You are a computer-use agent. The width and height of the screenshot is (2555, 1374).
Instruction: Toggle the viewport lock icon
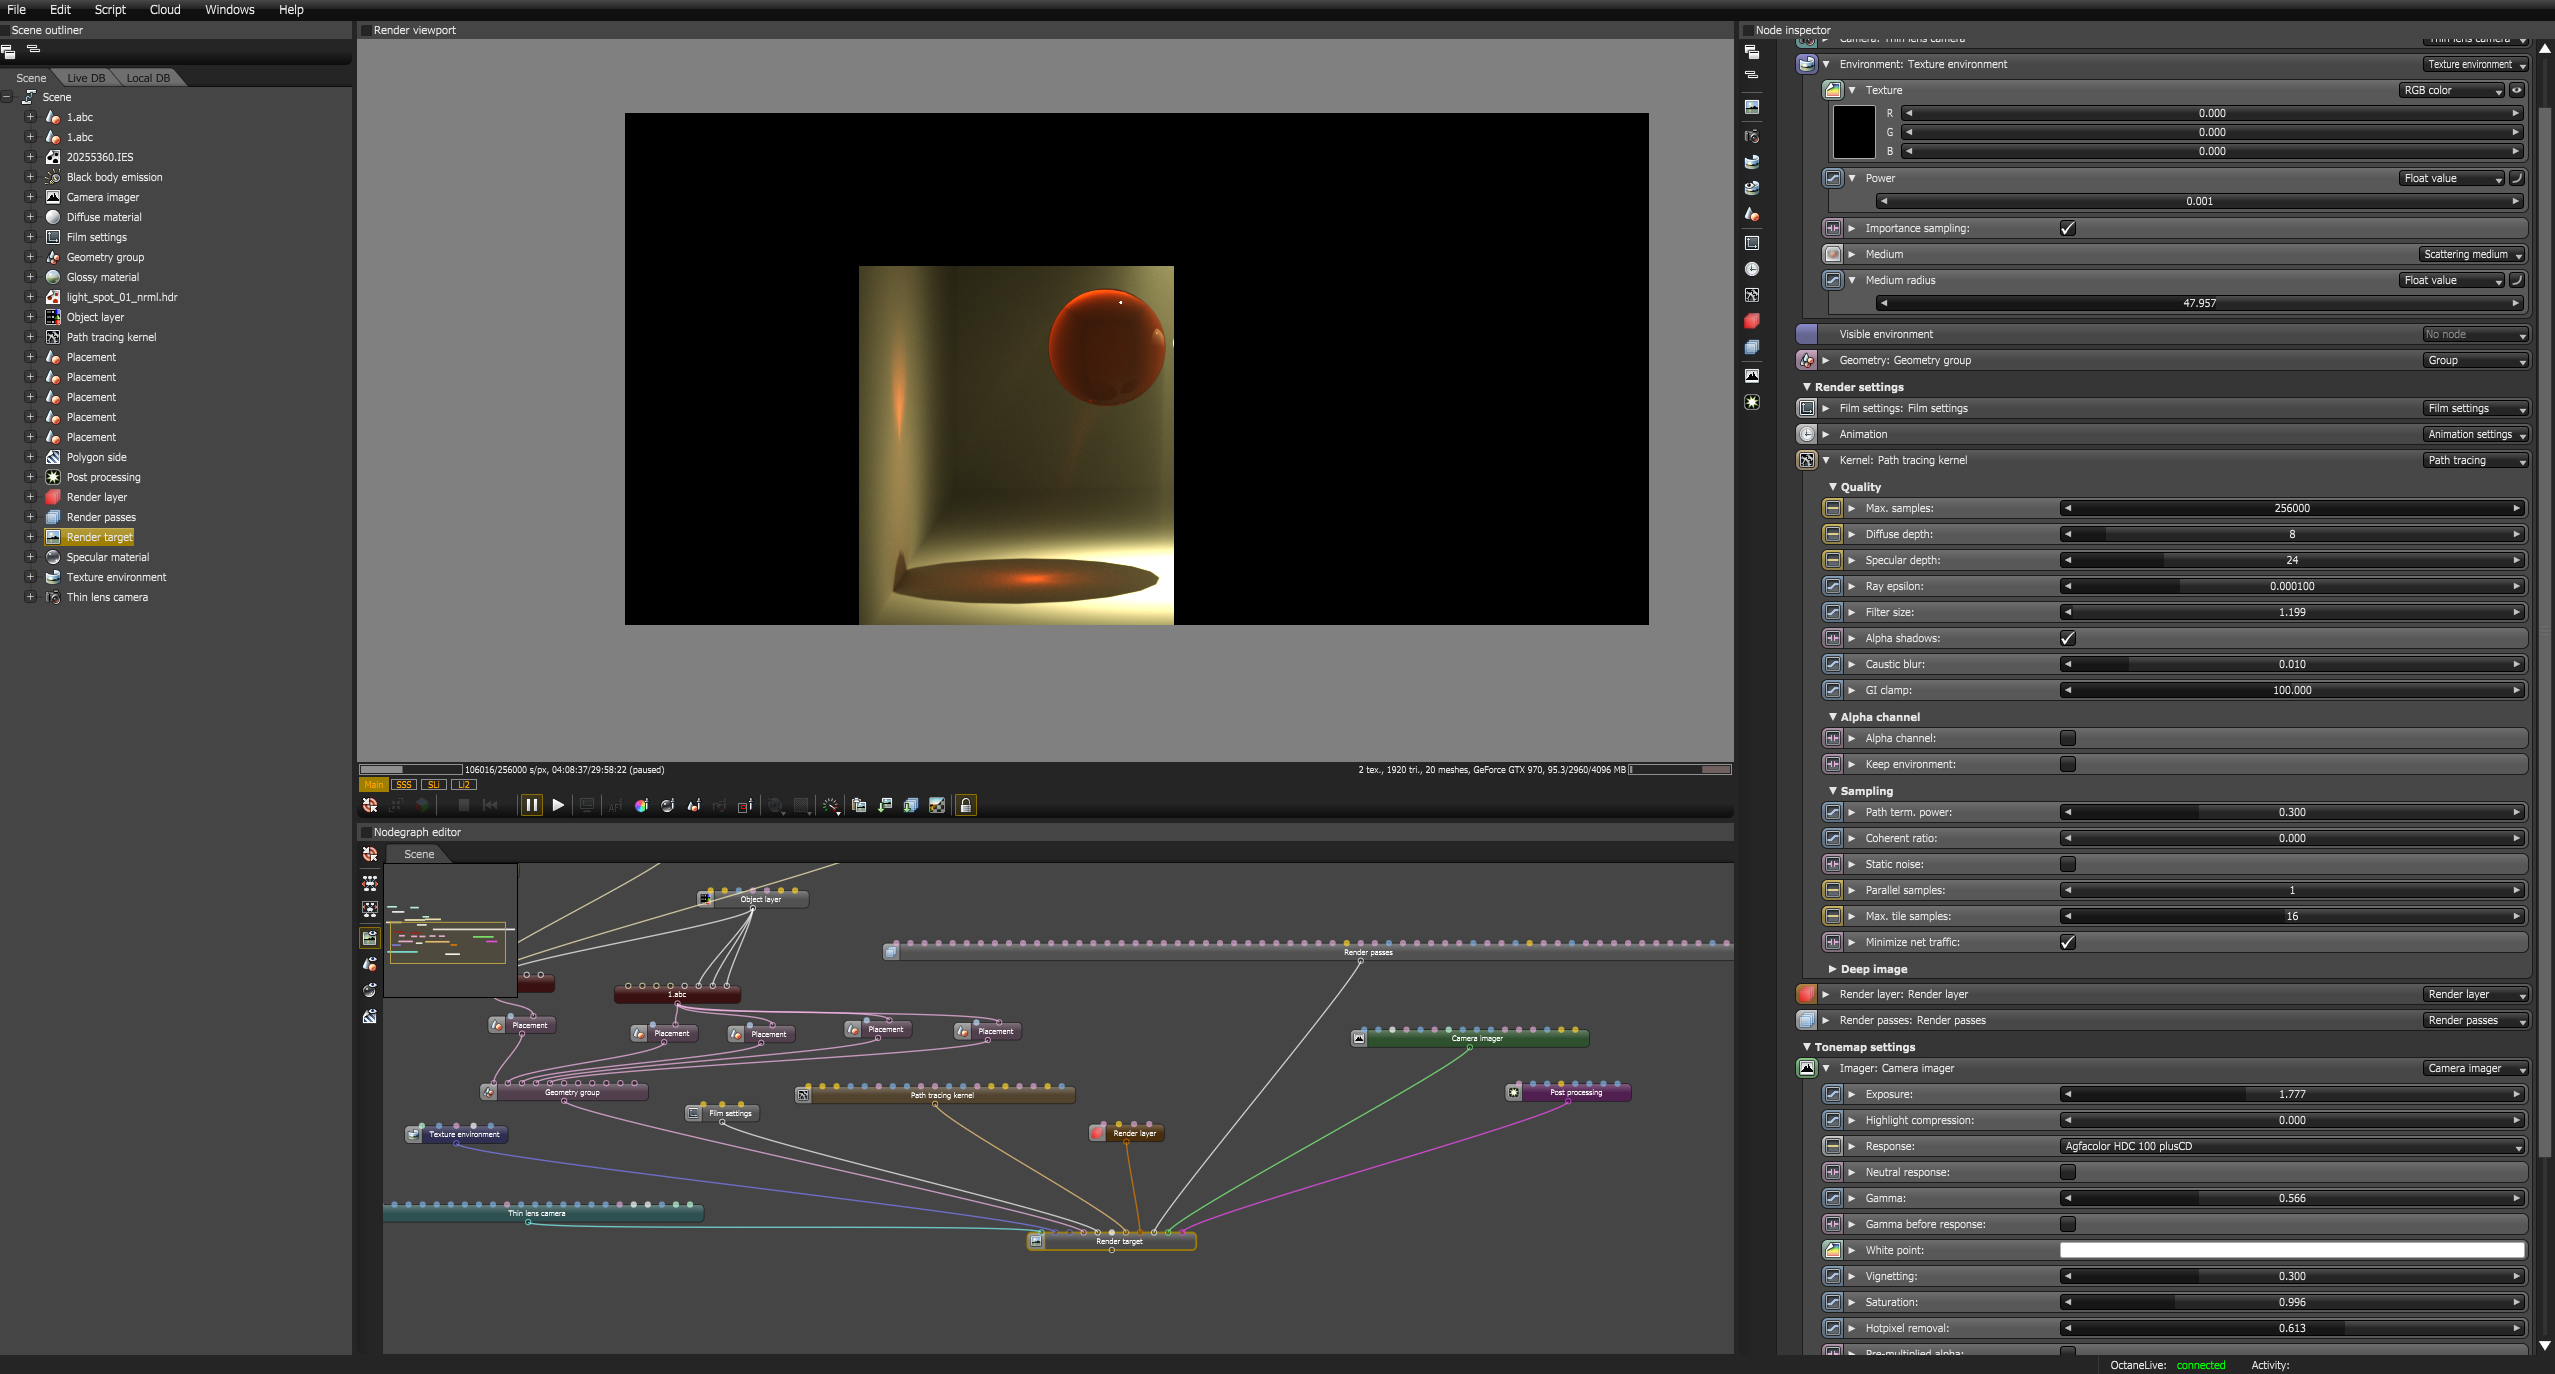pos(966,805)
